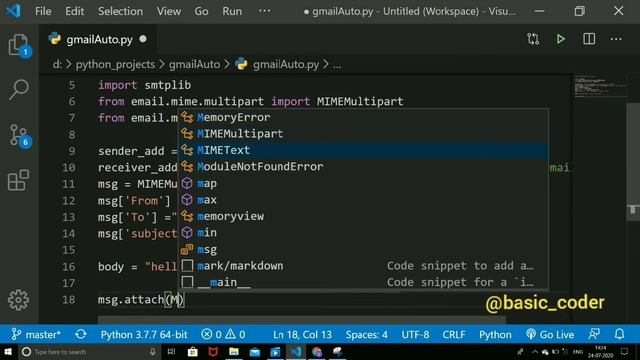This screenshot has height=360, width=640.
Task: Click Windows taskbar search box
Action: (x=89, y=351)
